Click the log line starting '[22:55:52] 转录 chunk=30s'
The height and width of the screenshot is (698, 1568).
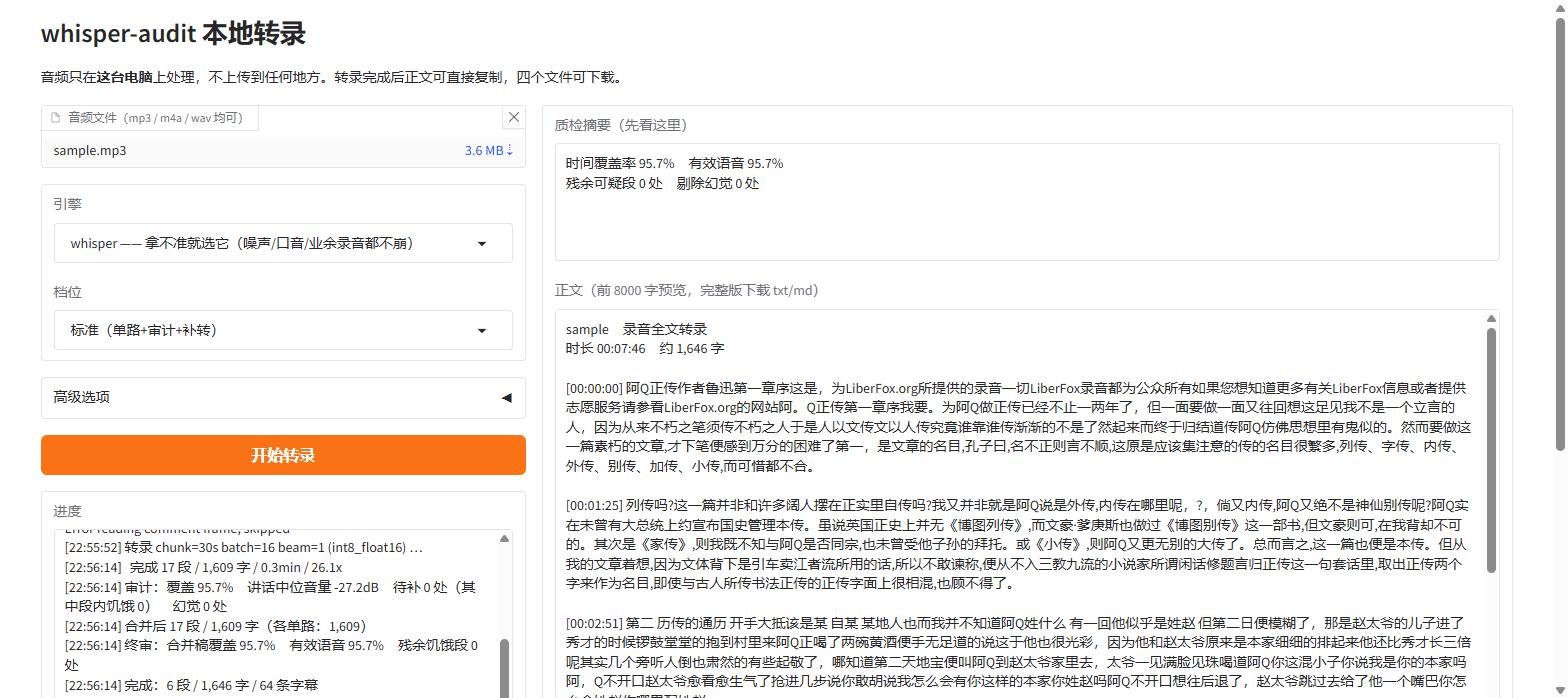pyautogui.click(x=243, y=548)
